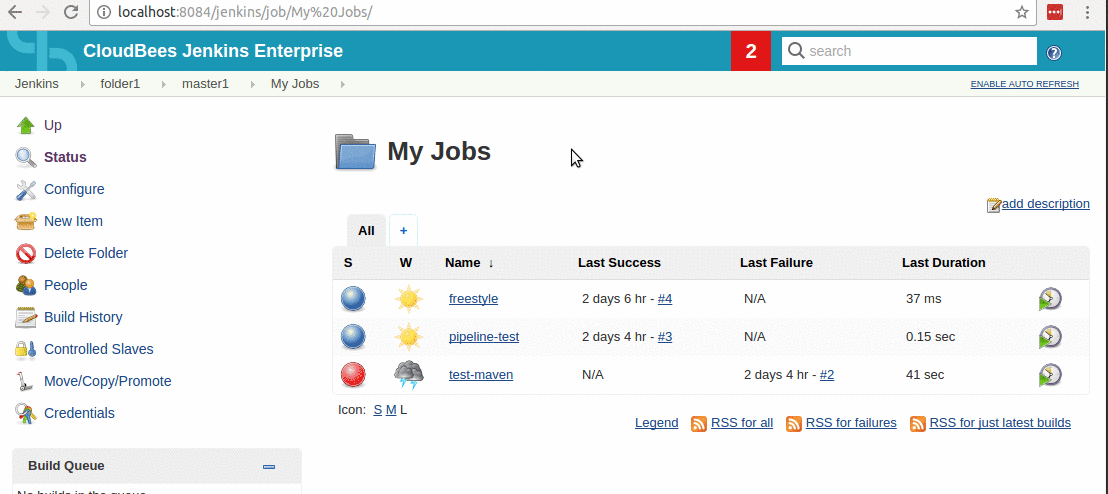Open Build History in sidebar
This screenshot has height=494, width=1108.
tap(83, 317)
